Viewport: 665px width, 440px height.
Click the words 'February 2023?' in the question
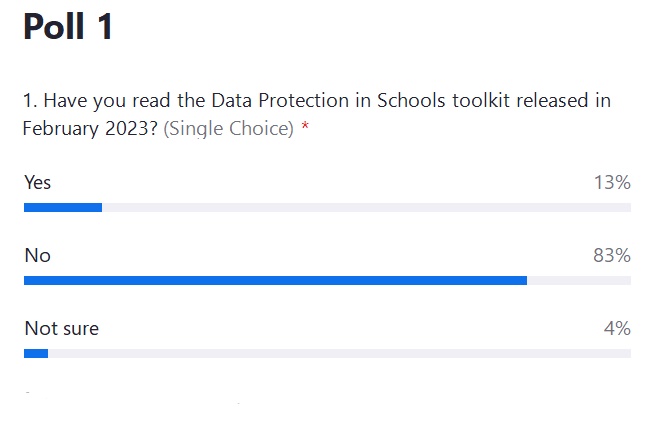coord(90,129)
